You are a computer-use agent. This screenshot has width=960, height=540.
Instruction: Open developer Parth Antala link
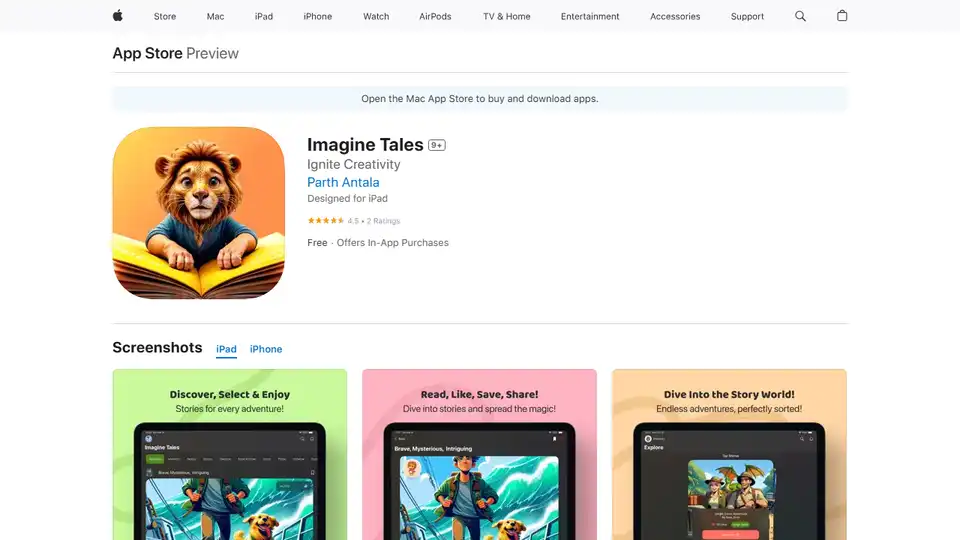click(343, 182)
